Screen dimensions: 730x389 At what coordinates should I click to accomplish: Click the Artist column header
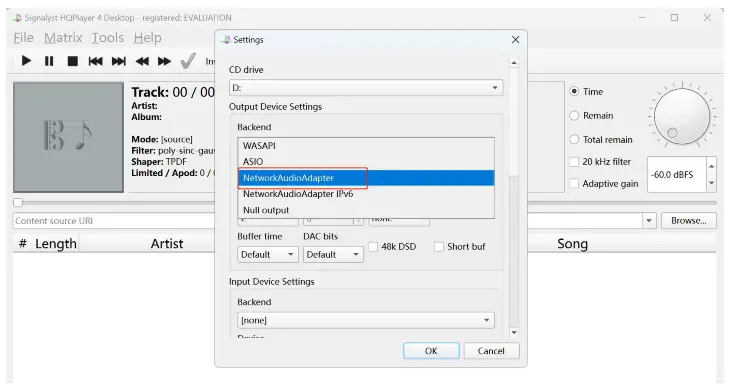coord(167,244)
